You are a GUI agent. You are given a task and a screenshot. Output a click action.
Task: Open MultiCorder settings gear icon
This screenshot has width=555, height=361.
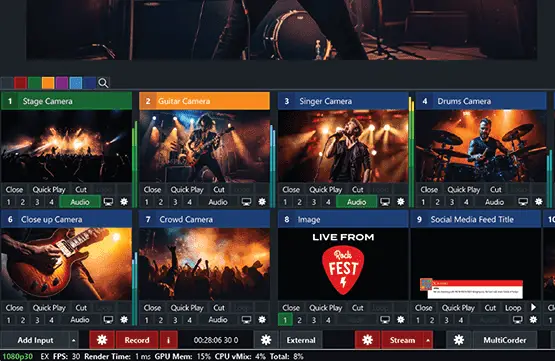coord(459,340)
